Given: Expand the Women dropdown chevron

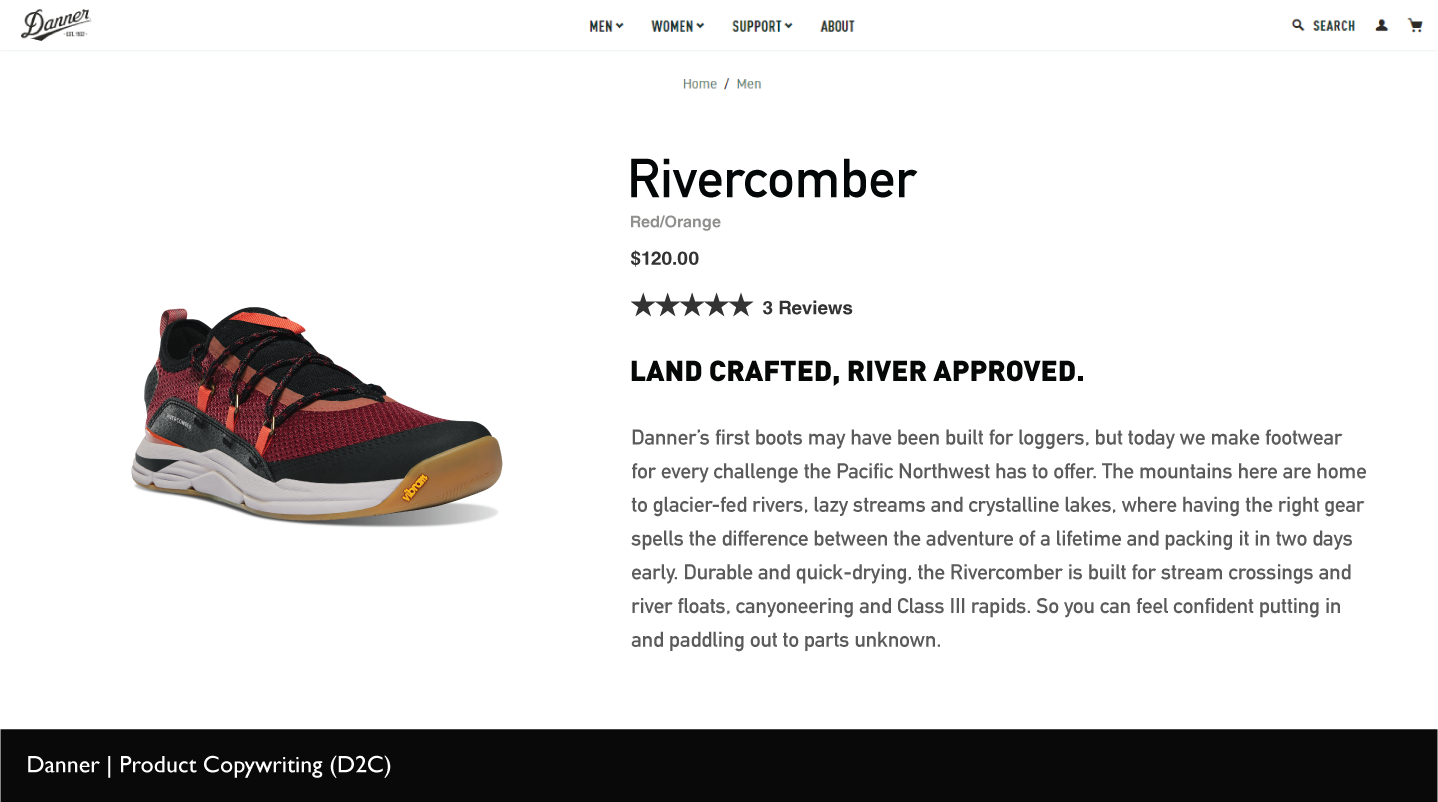Looking at the screenshot, I should click(x=700, y=26).
